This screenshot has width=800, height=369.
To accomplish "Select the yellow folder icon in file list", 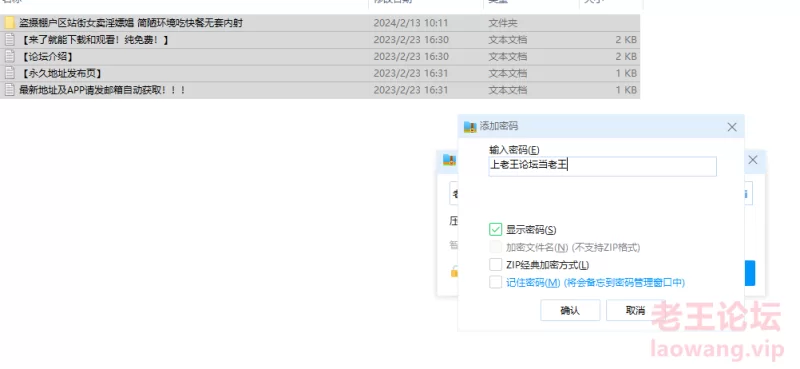I will coord(9,23).
